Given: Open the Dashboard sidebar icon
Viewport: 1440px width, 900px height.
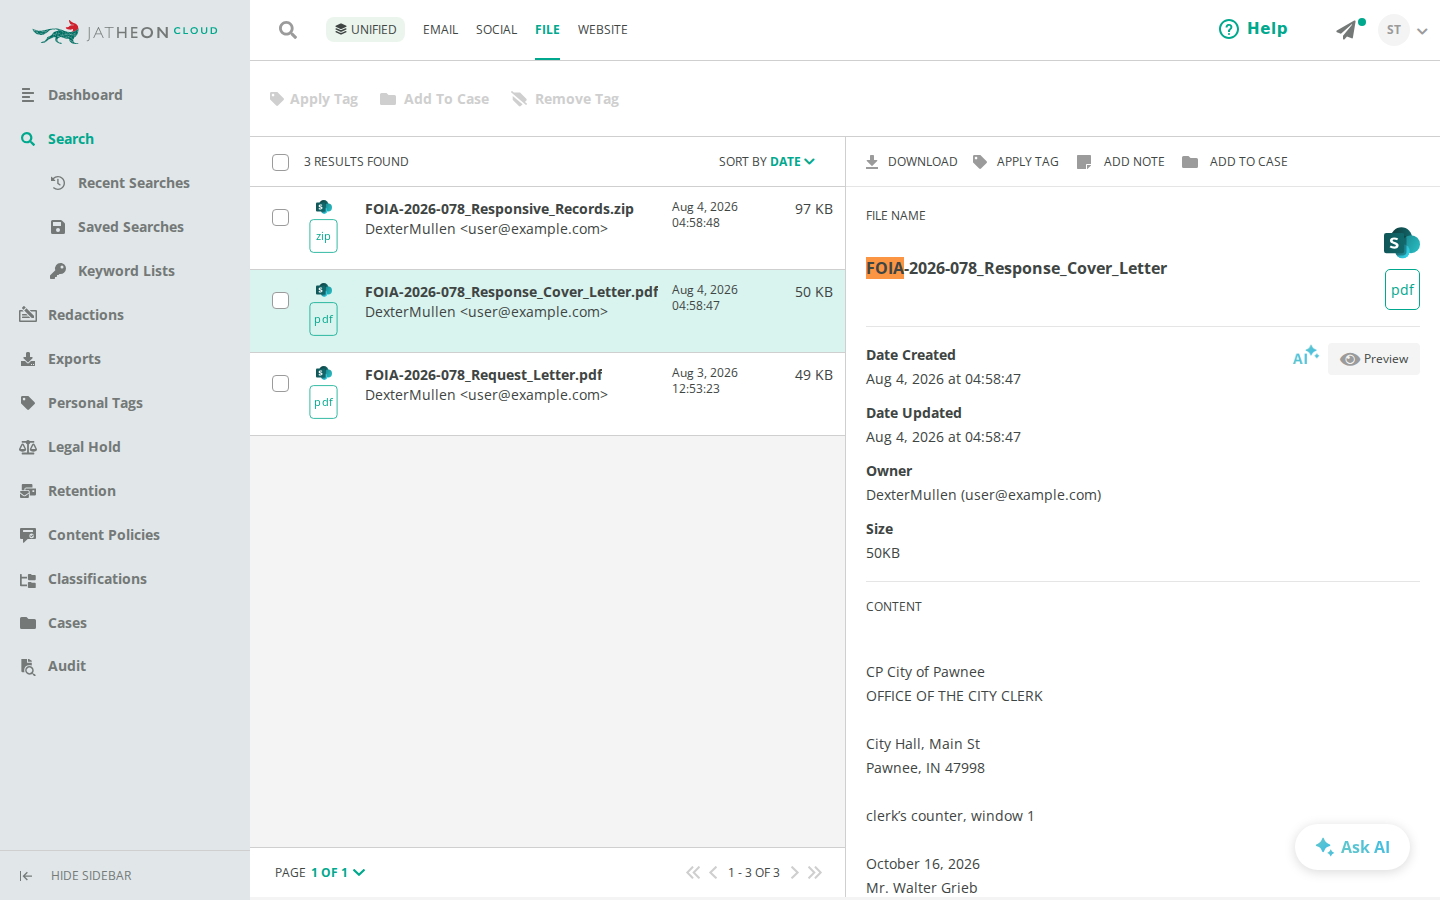Looking at the screenshot, I should click(x=28, y=95).
